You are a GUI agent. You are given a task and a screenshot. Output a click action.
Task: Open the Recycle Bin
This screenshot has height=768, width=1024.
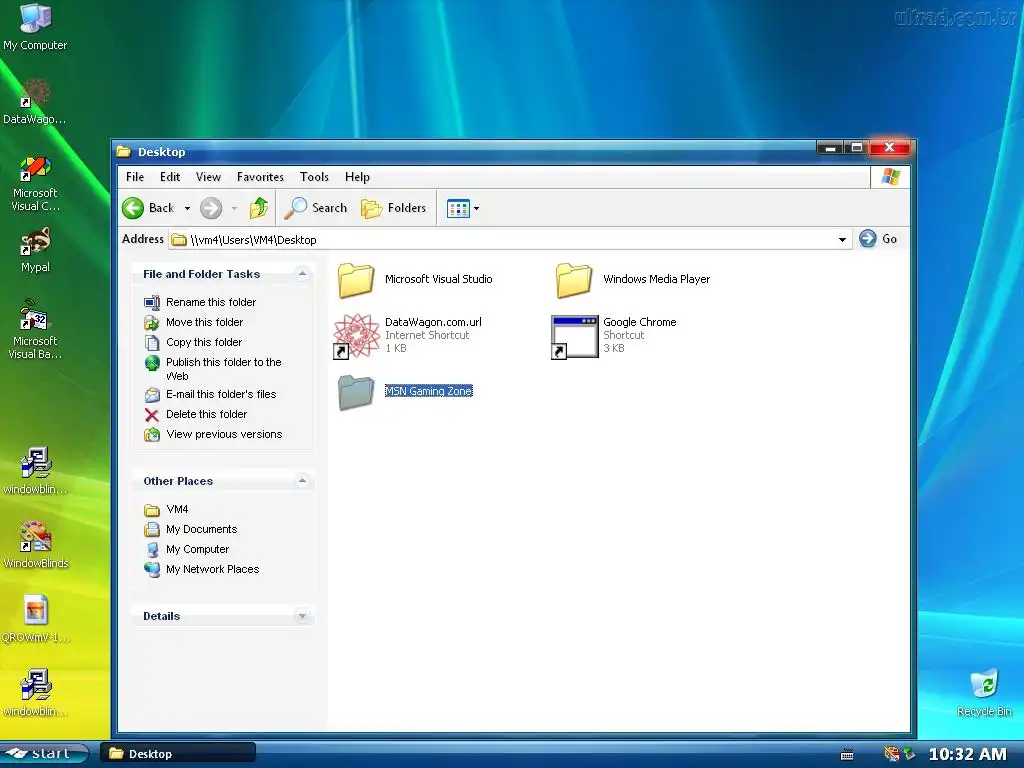984,692
